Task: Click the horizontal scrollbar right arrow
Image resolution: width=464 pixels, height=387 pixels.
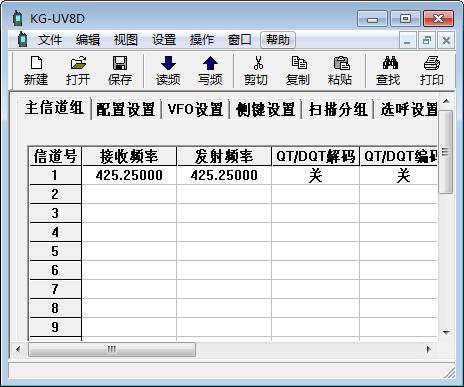Action: 429,349
